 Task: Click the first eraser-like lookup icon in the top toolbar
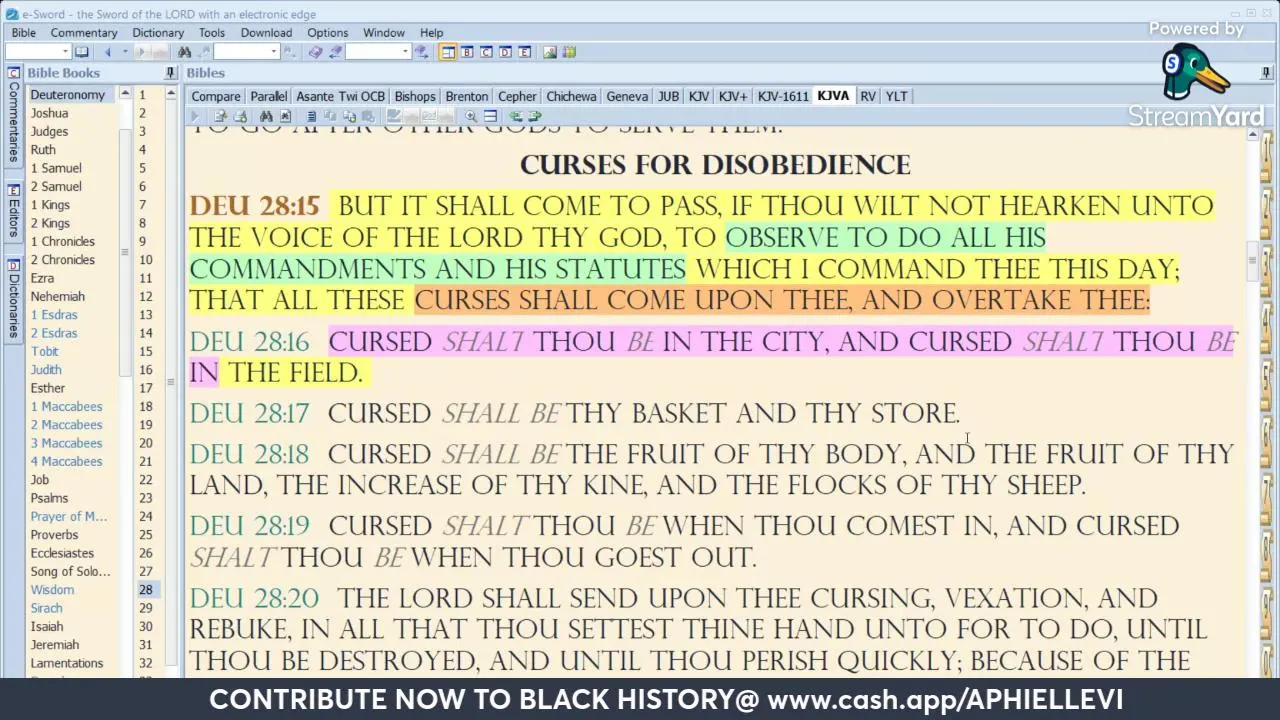click(315, 52)
